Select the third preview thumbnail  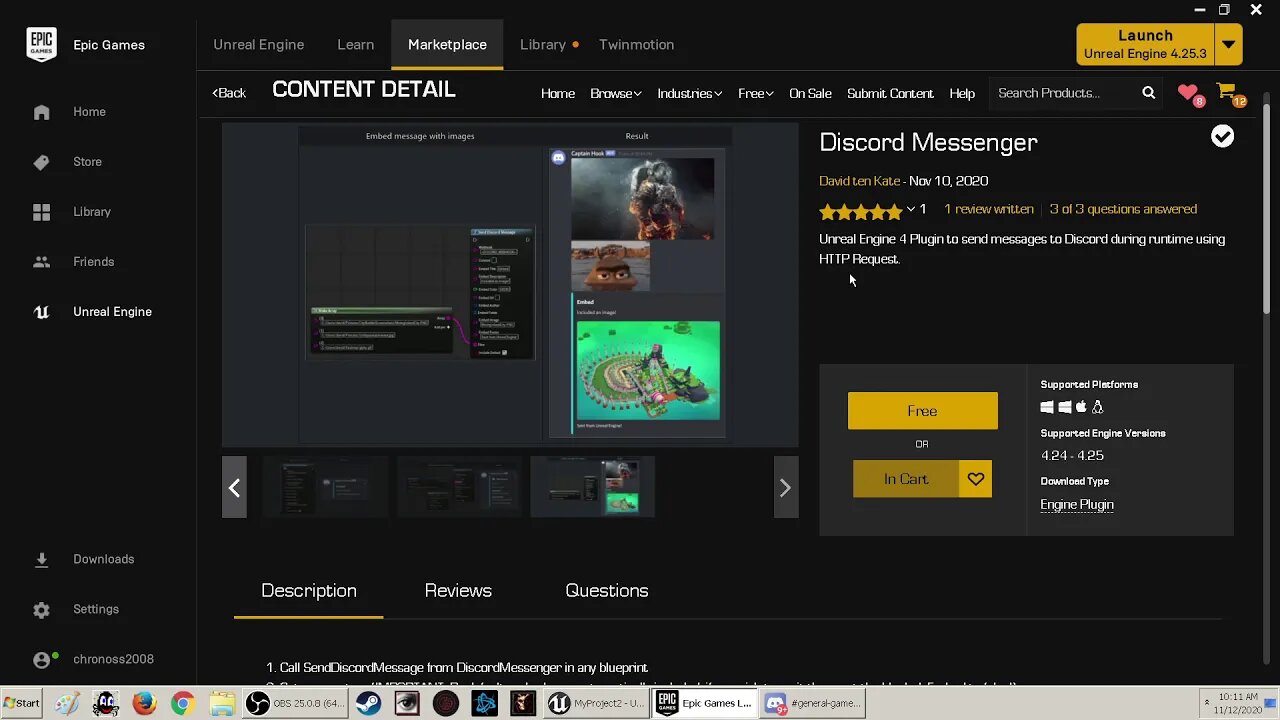click(593, 487)
